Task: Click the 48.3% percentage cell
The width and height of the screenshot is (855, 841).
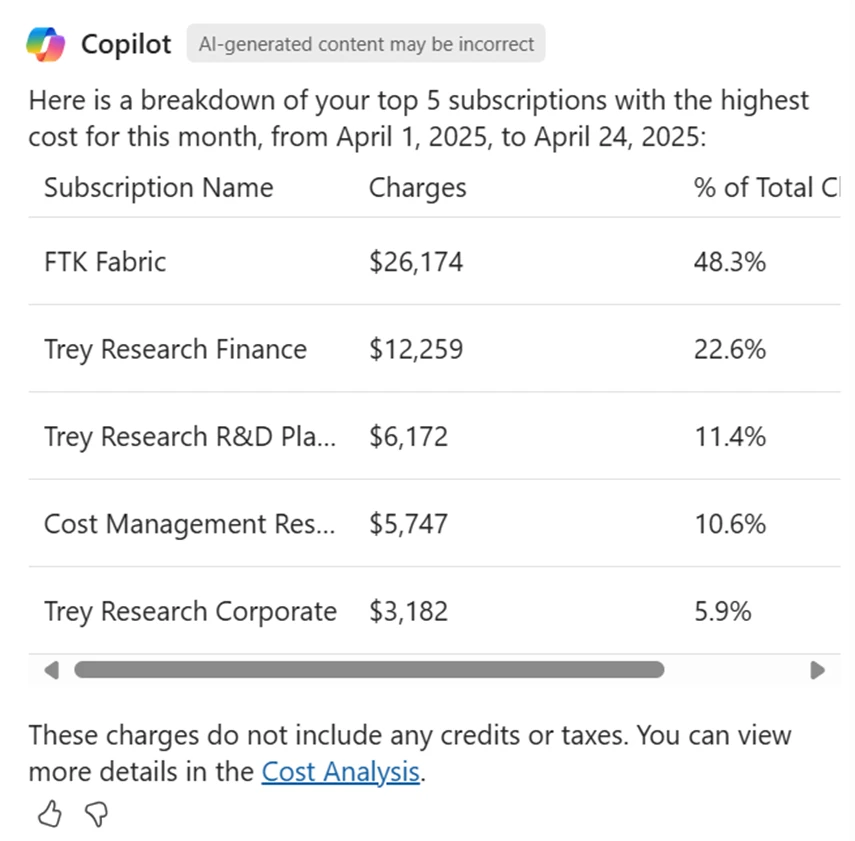Action: click(x=729, y=262)
